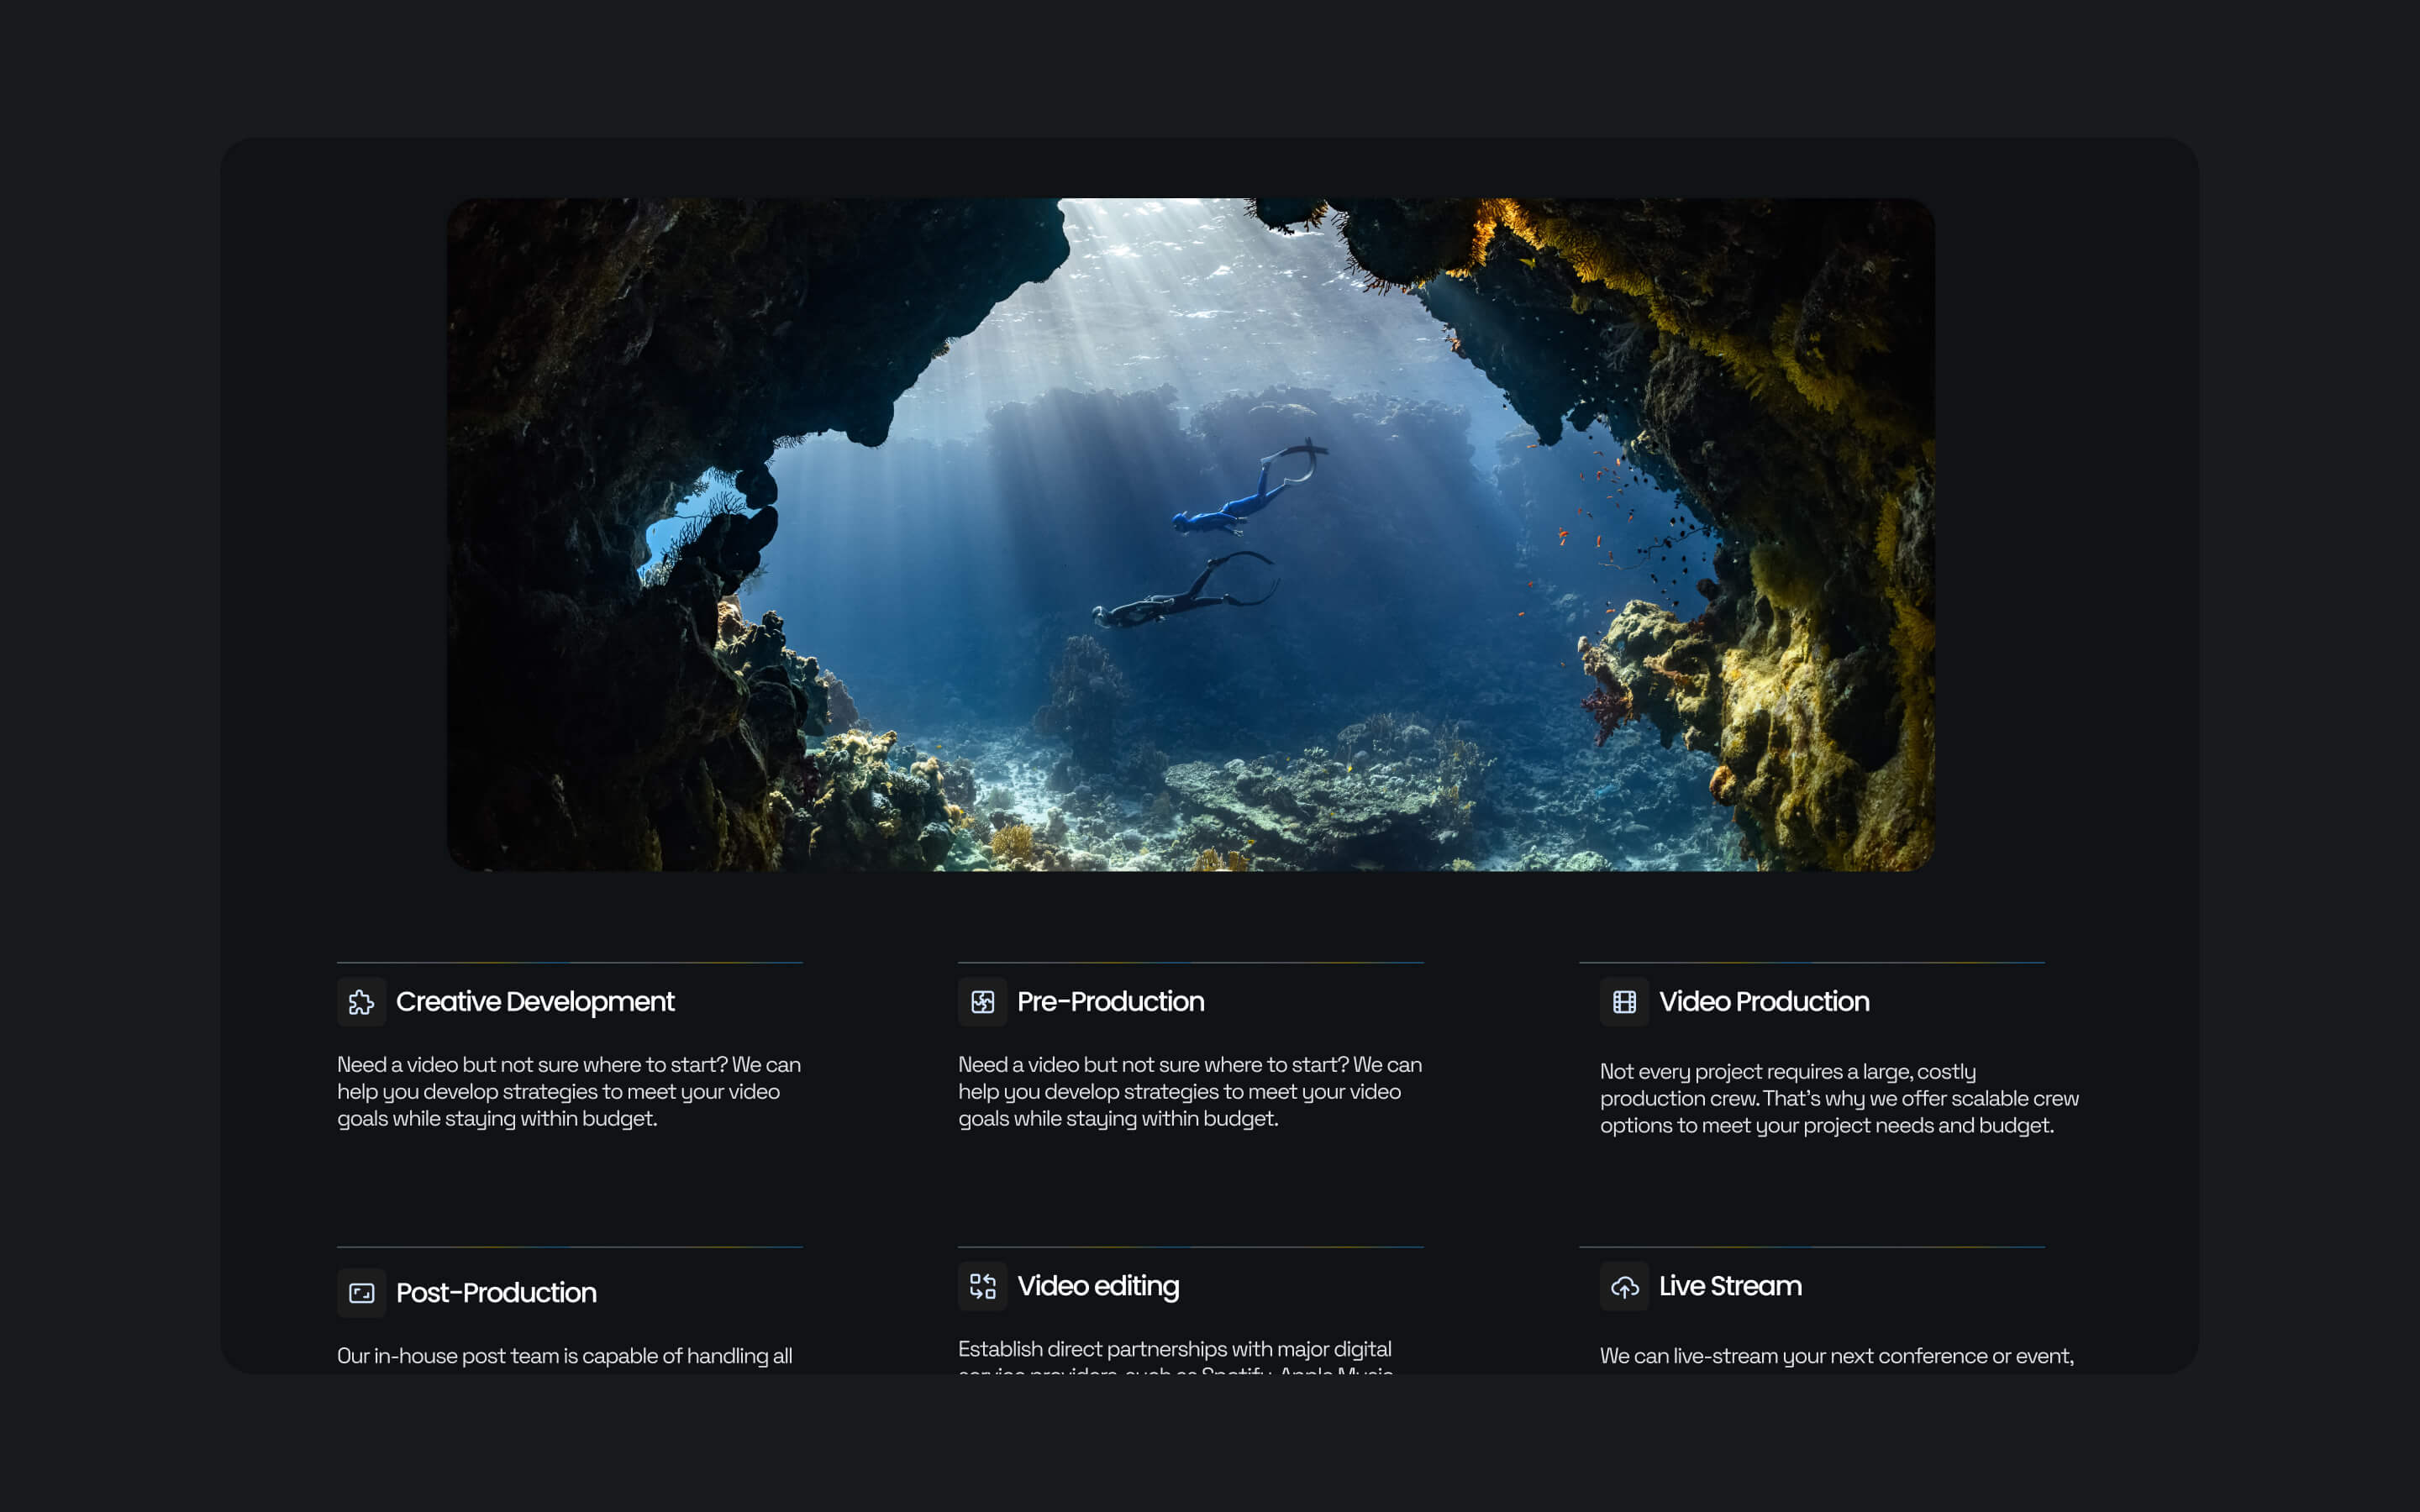2420x1512 pixels.
Task: Select the Video editing heading
Action: tap(1098, 1286)
